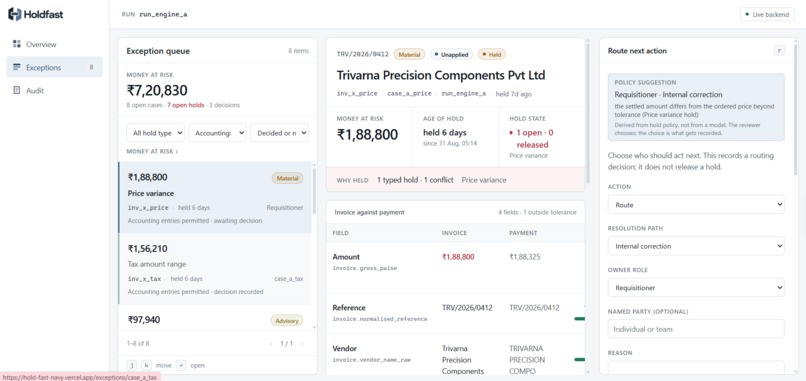The width and height of the screenshot is (806, 381).
Task: Click the Policy suggestion box
Action: tap(696, 107)
